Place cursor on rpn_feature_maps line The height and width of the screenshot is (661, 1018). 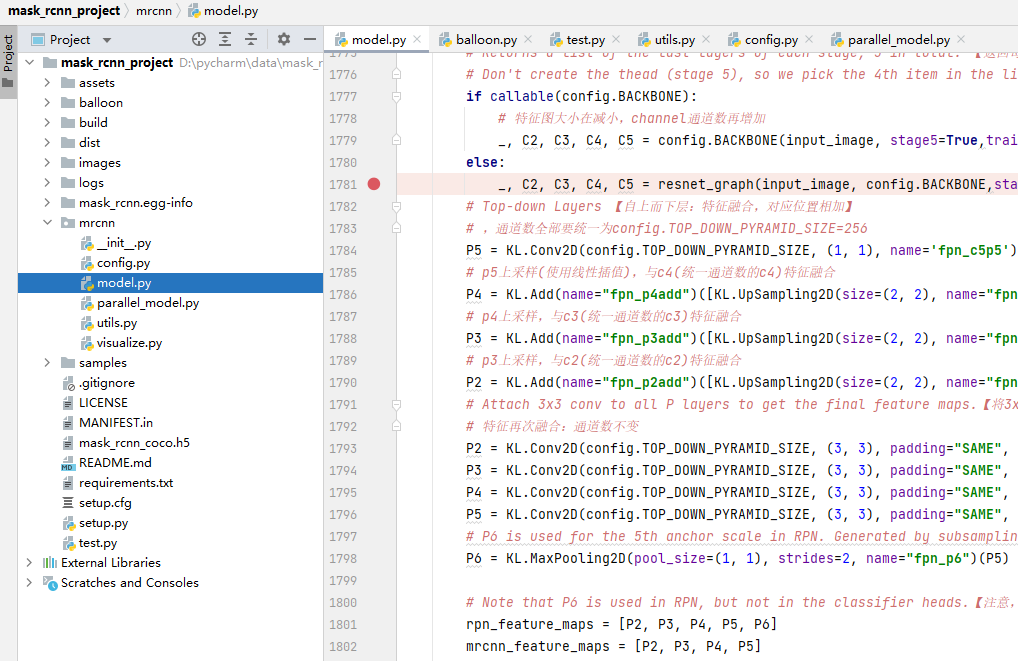point(621,625)
